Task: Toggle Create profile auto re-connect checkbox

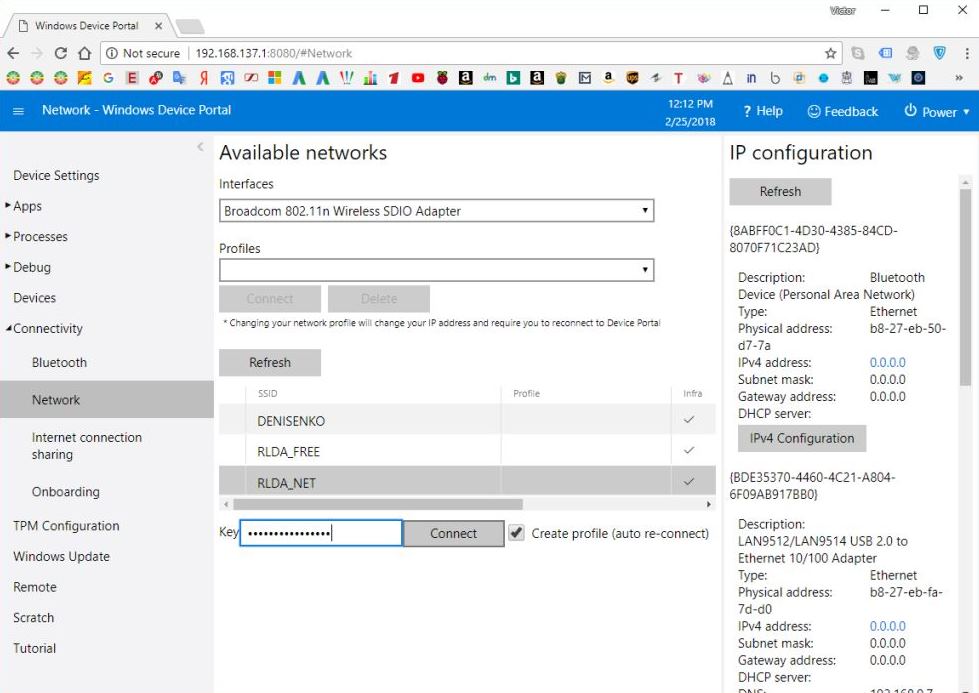Action: (x=516, y=533)
